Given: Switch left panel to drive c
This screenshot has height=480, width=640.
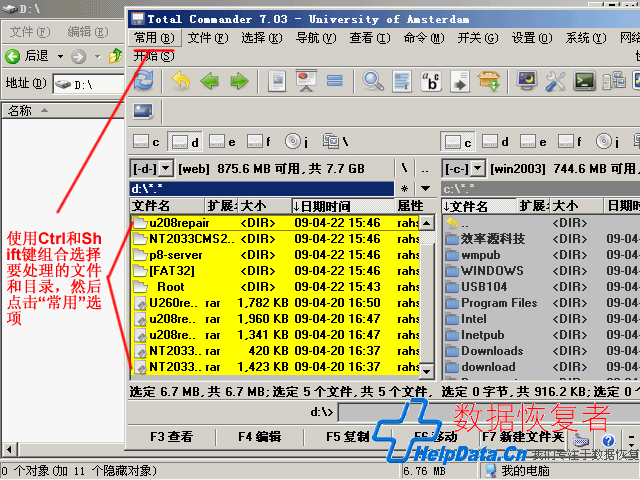Looking at the screenshot, I should (x=146, y=142).
